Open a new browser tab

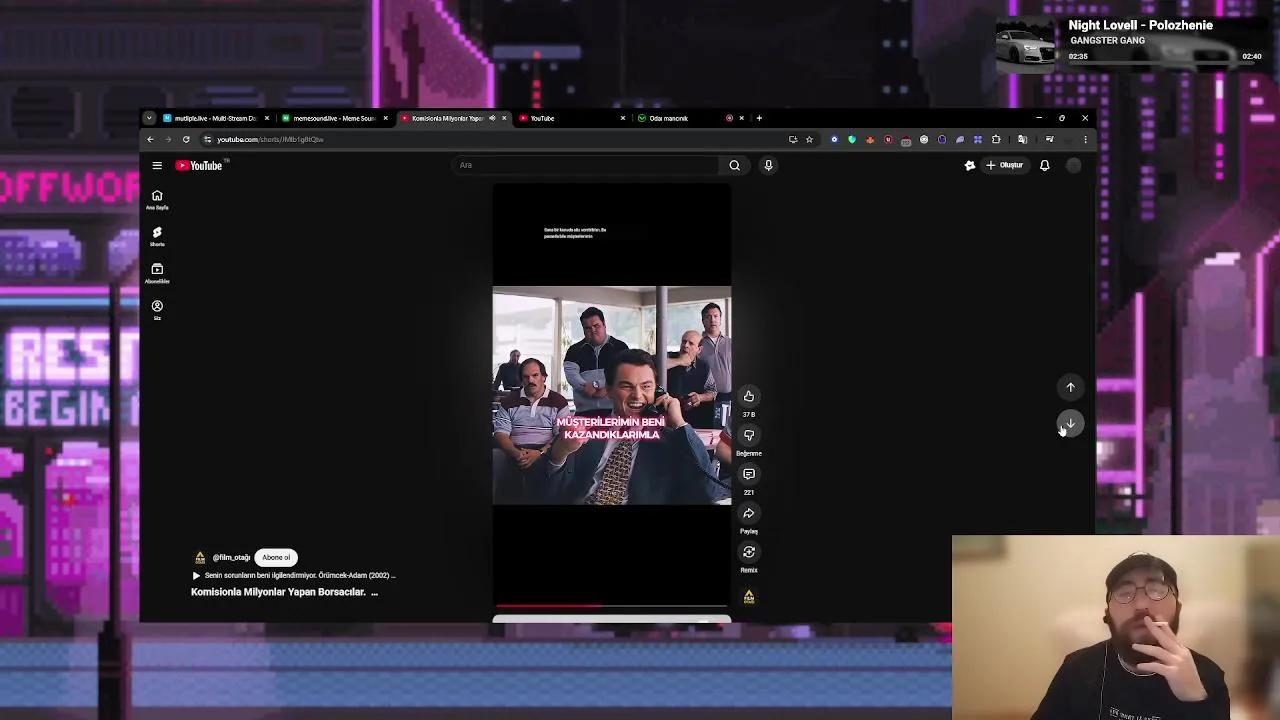coord(759,118)
